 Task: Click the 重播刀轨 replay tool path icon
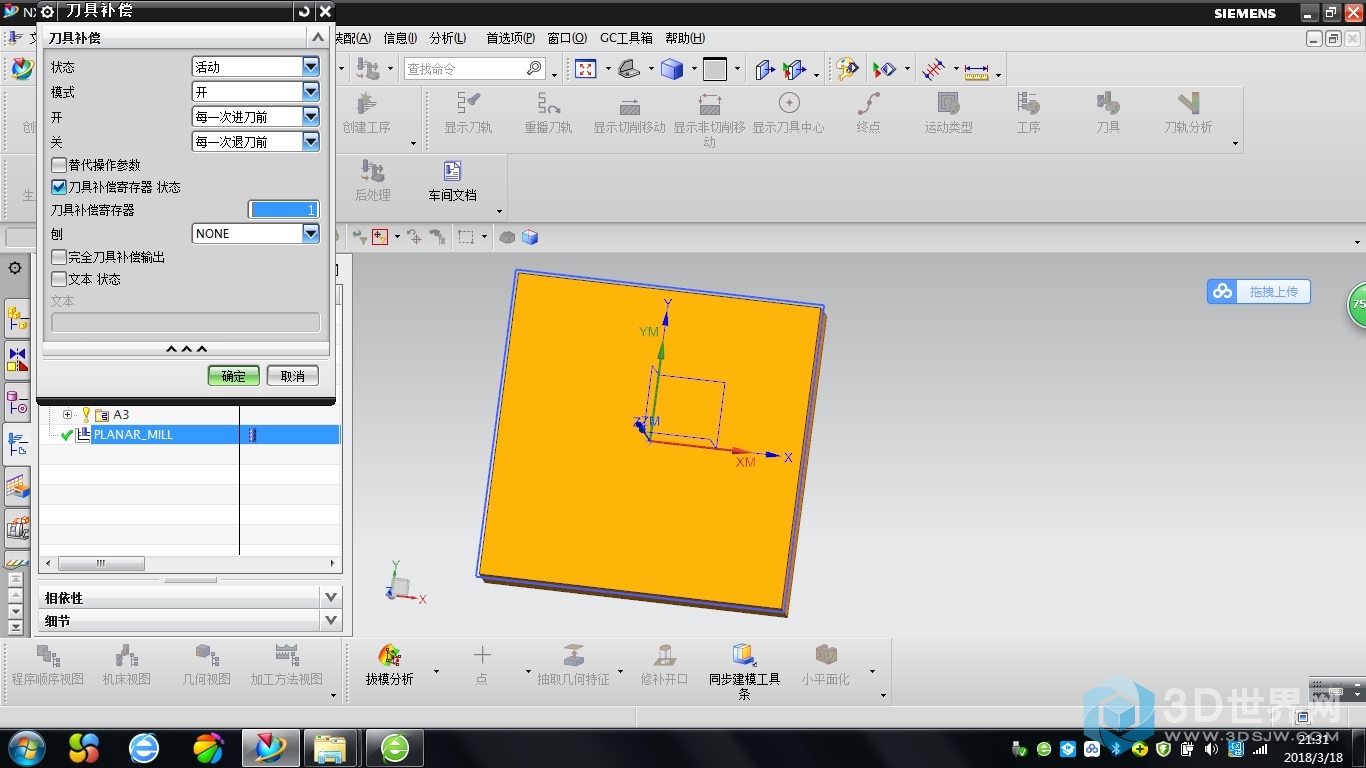(548, 103)
